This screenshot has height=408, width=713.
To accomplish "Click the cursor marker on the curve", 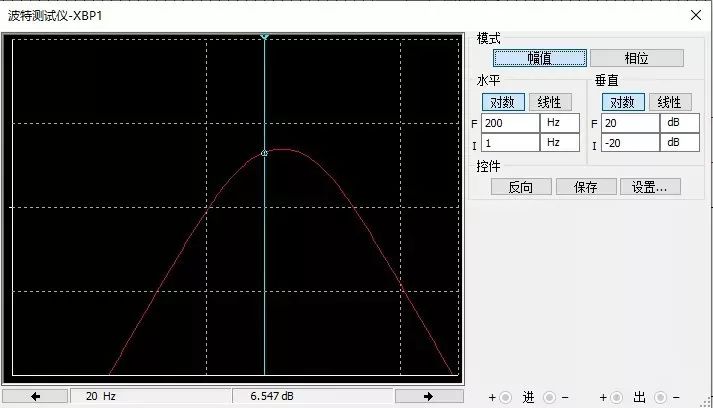I will (264, 153).
